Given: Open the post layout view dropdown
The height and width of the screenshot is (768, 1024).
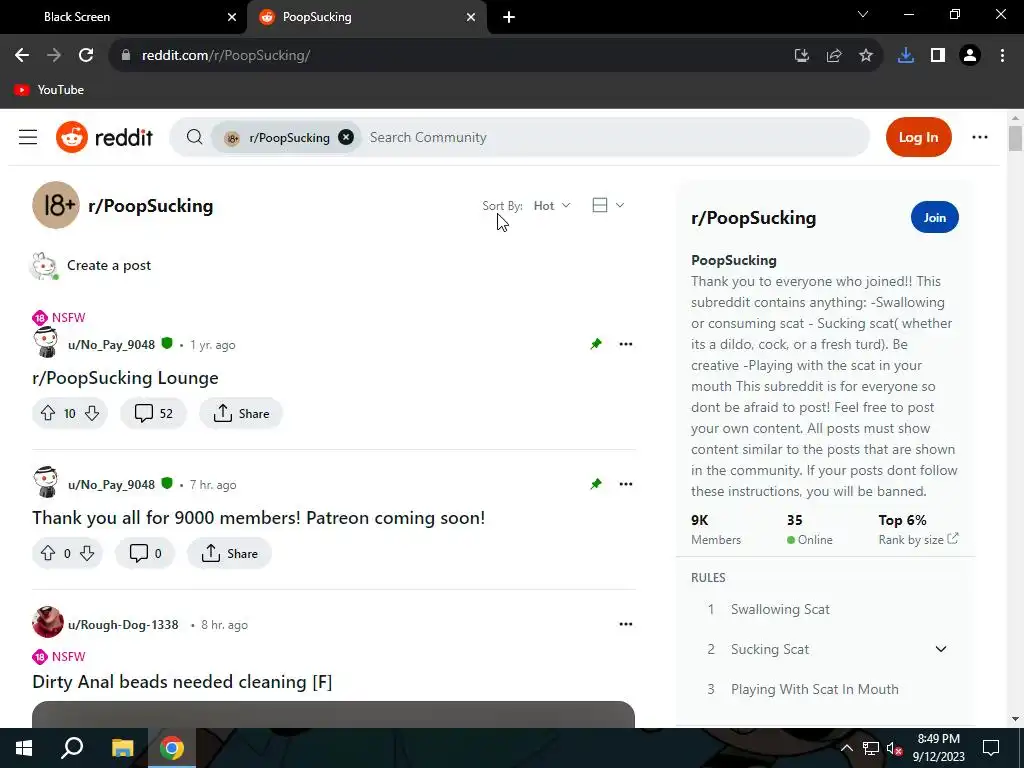Looking at the screenshot, I should tap(608, 205).
